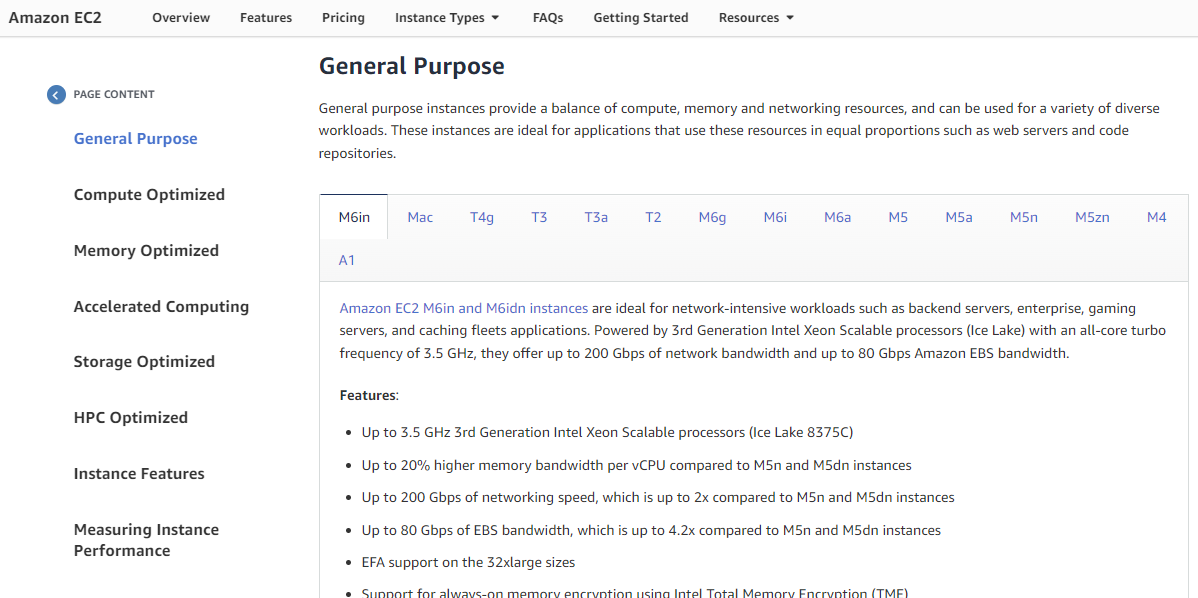Switch to the Mac tab

(x=420, y=218)
